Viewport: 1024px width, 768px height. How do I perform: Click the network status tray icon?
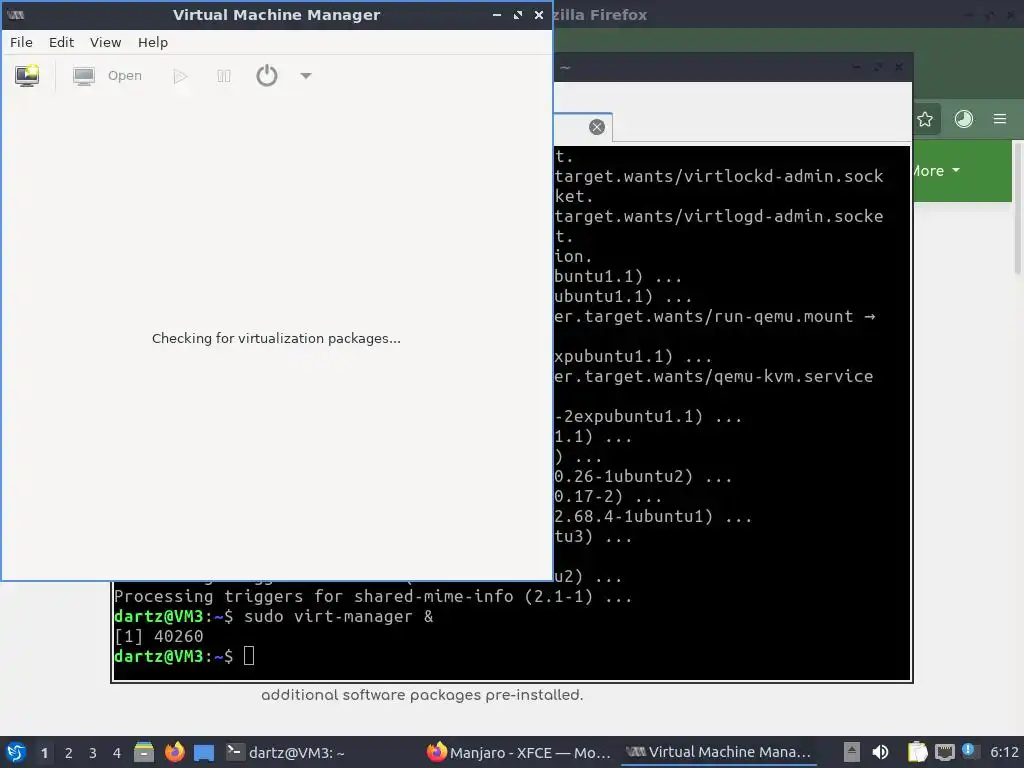click(944, 752)
